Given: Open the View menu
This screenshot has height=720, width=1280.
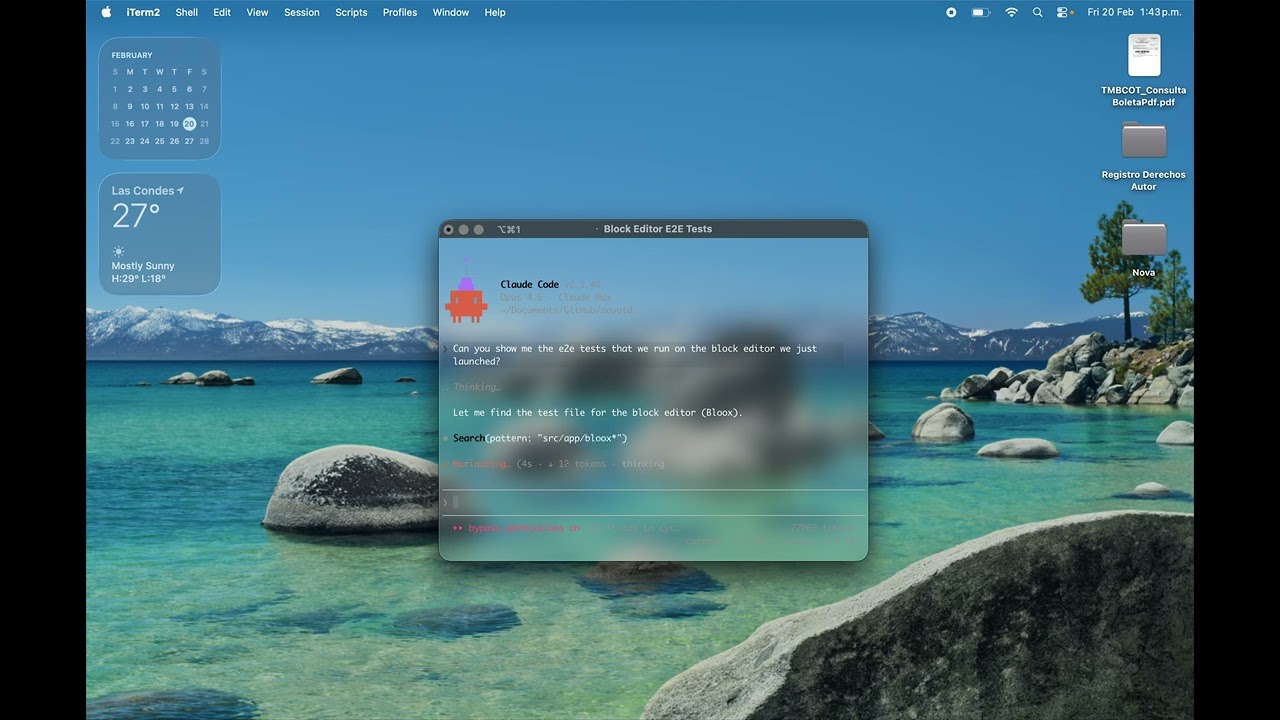Looking at the screenshot, I should (257, 12).
